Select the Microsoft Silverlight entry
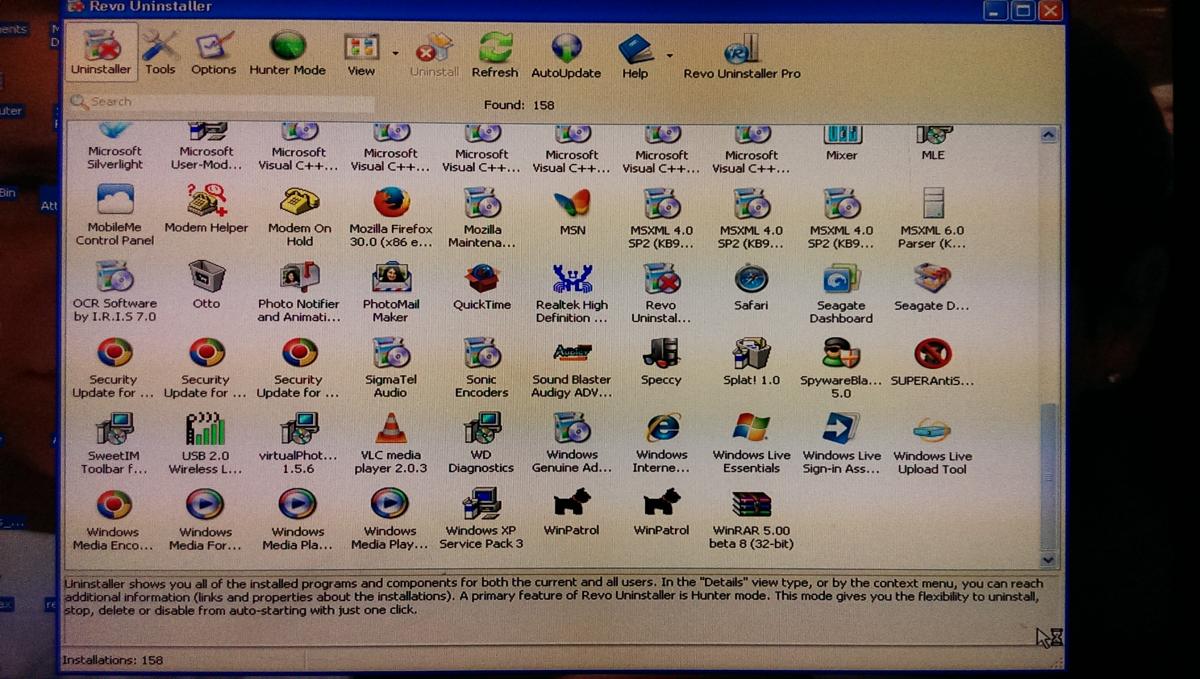 tap(115, 145)
